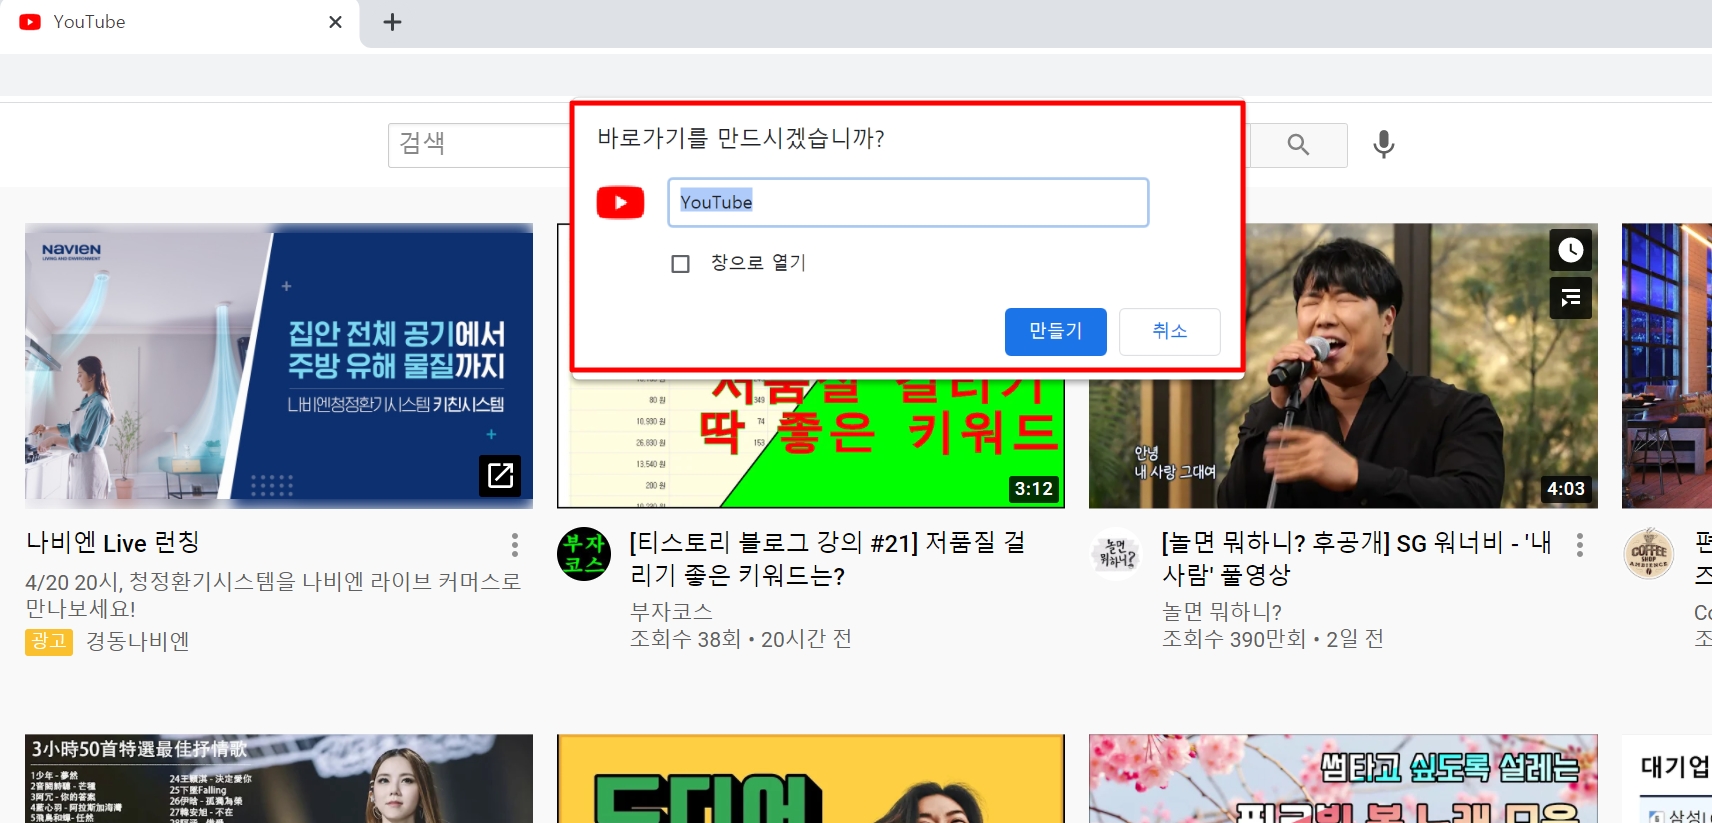Click the Add to queue icon
The image size is (1712, 823).
[1571, 297]
